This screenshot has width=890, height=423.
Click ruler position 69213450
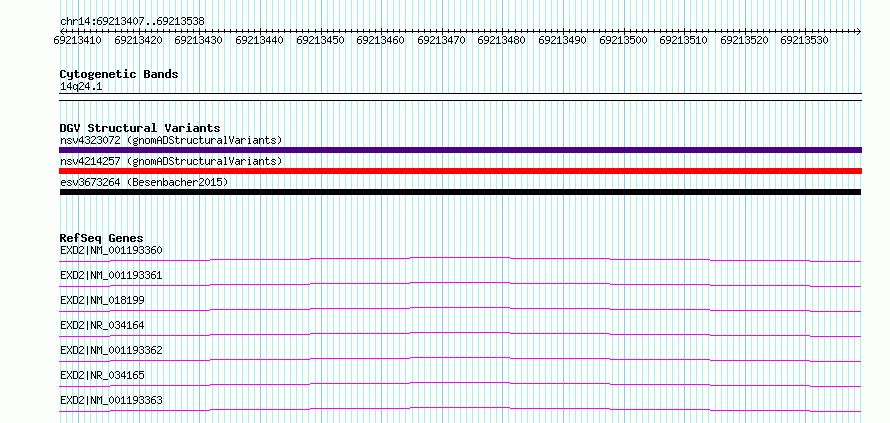[320, 40]
